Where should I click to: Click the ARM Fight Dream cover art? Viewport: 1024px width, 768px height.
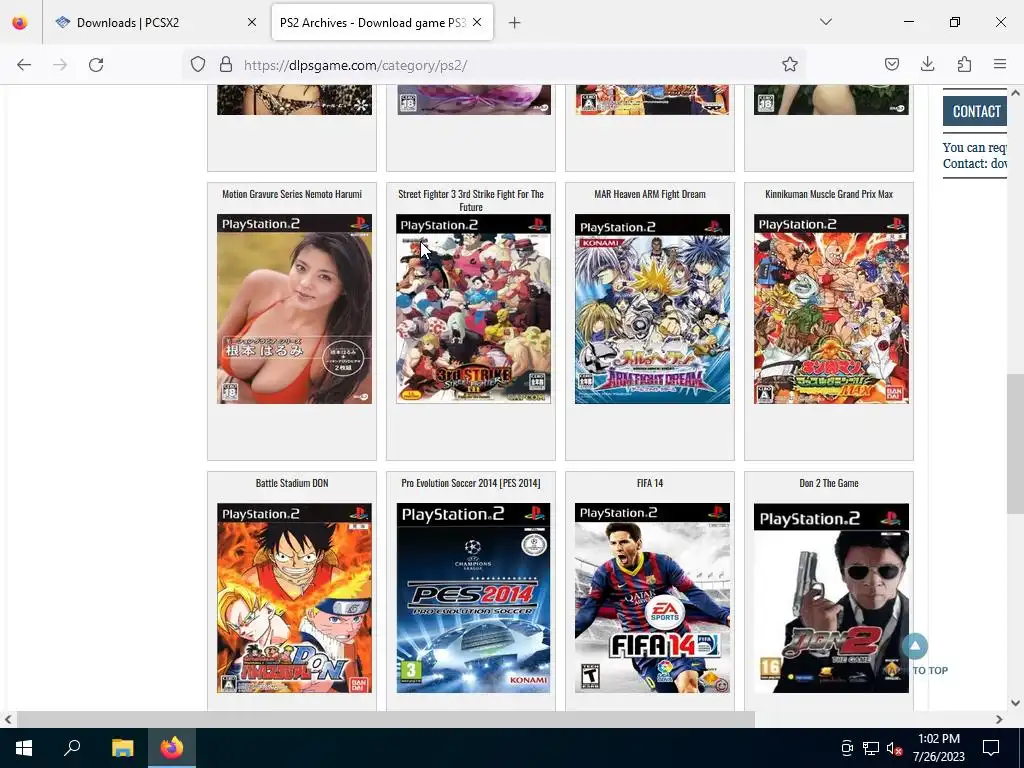[652, 309]
